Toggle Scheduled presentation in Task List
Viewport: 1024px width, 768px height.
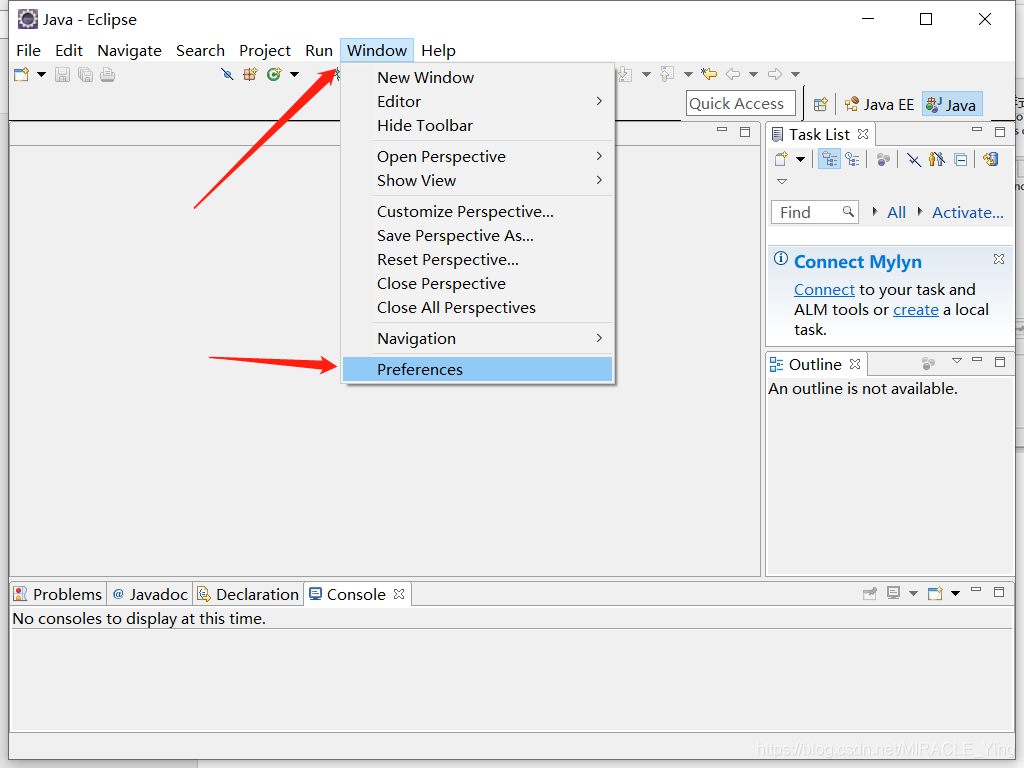coord(852,159)
